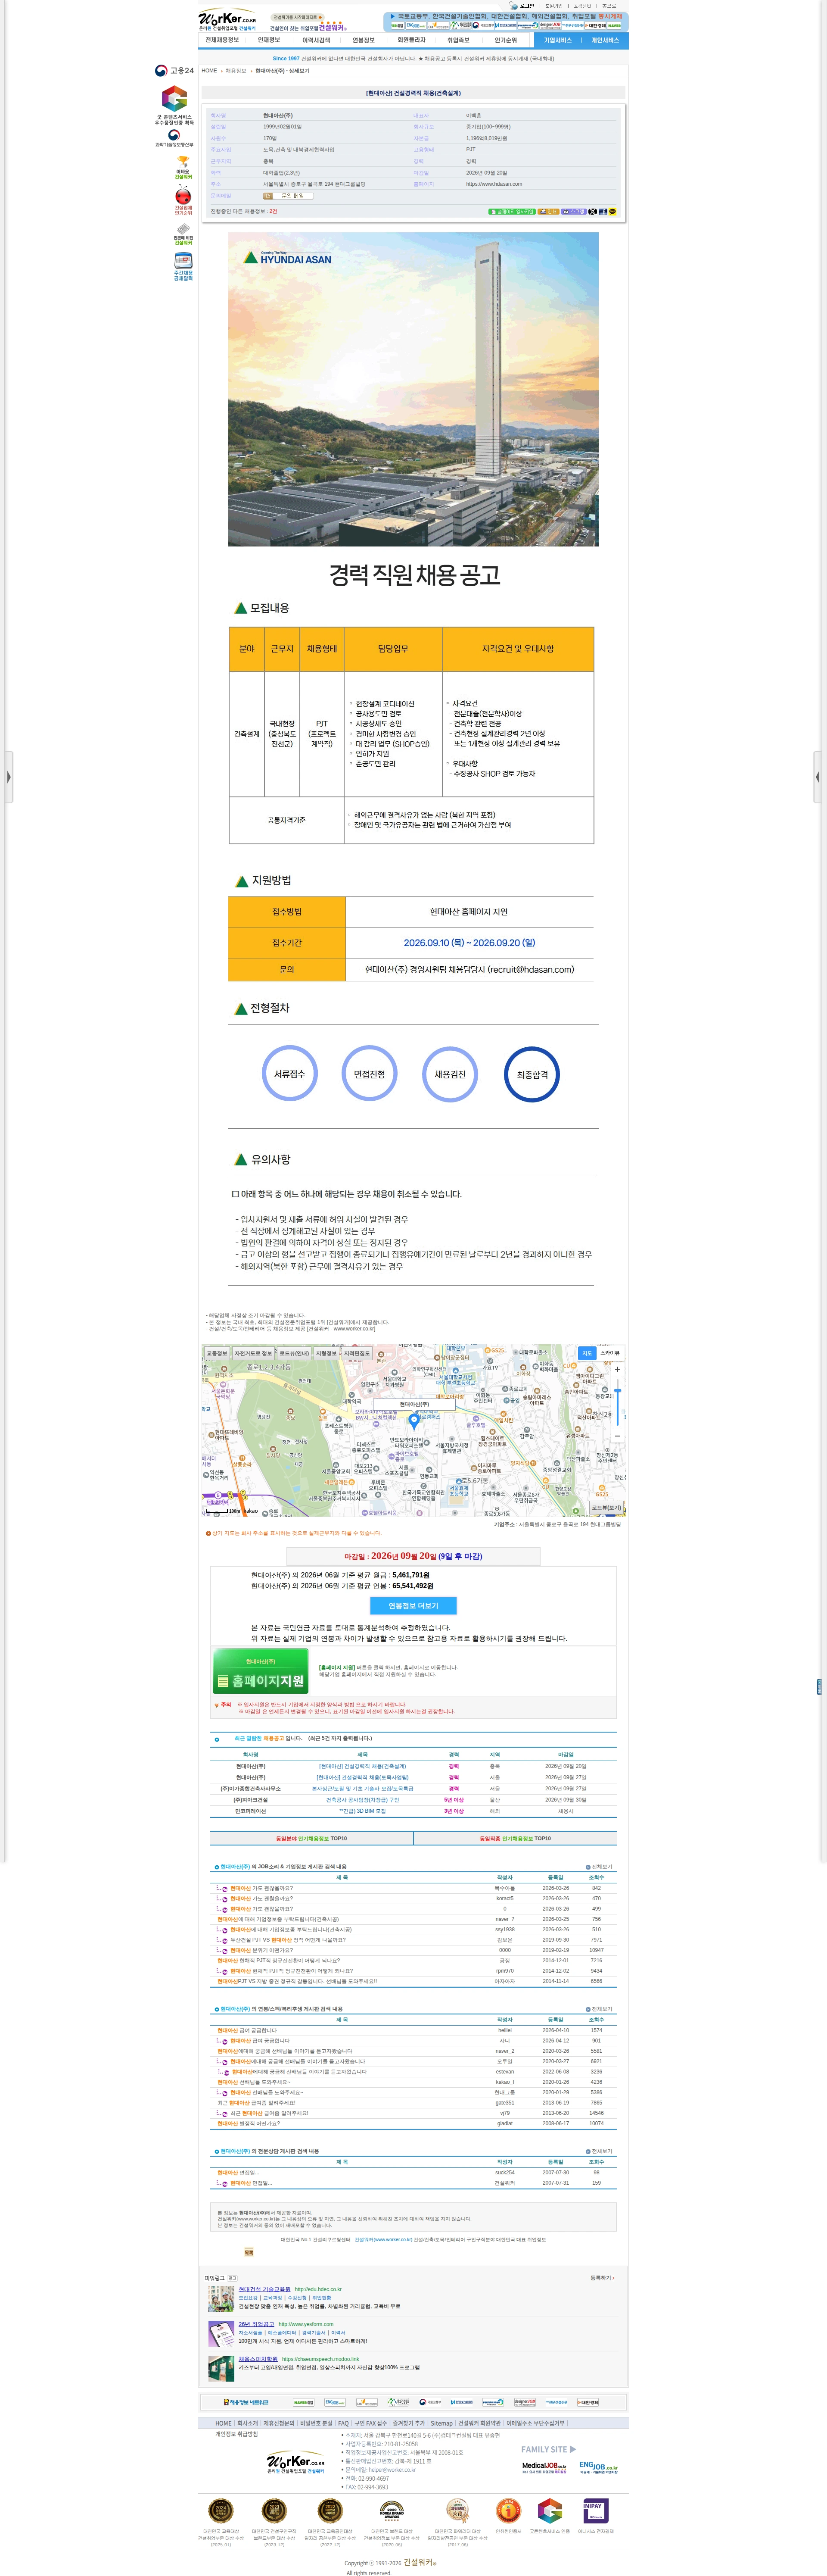Click the 로그인 link at top

coord(527,6)
